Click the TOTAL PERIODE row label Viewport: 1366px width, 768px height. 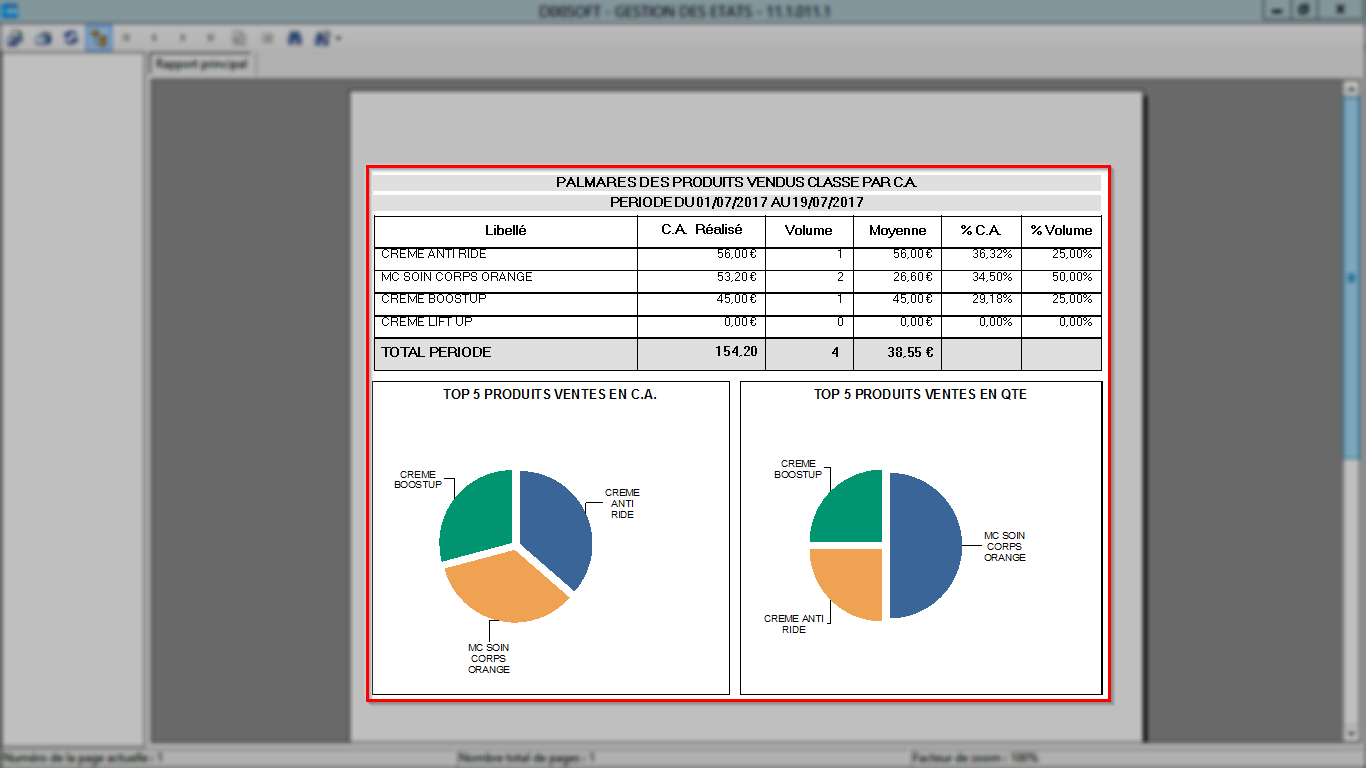[436, 352]
